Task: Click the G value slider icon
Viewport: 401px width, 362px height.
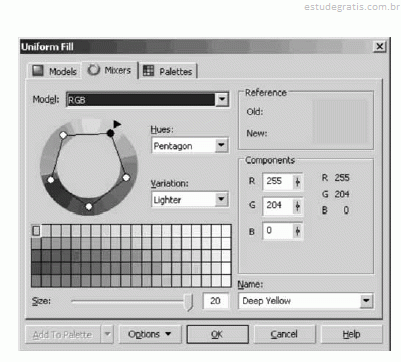Action: point(297,206)
